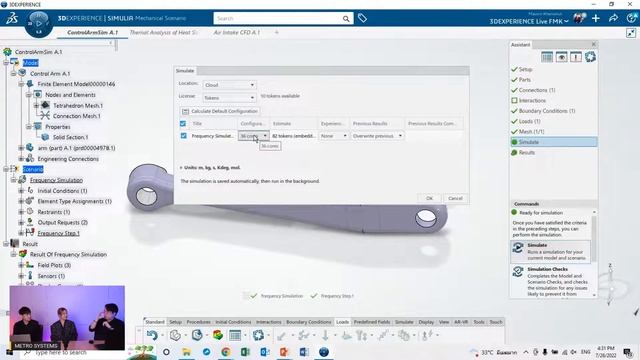This screenshot has width=640, height=360.
Task: Click the Tetrahedron Mesh.1 node icon
Action: pos(45,105)
